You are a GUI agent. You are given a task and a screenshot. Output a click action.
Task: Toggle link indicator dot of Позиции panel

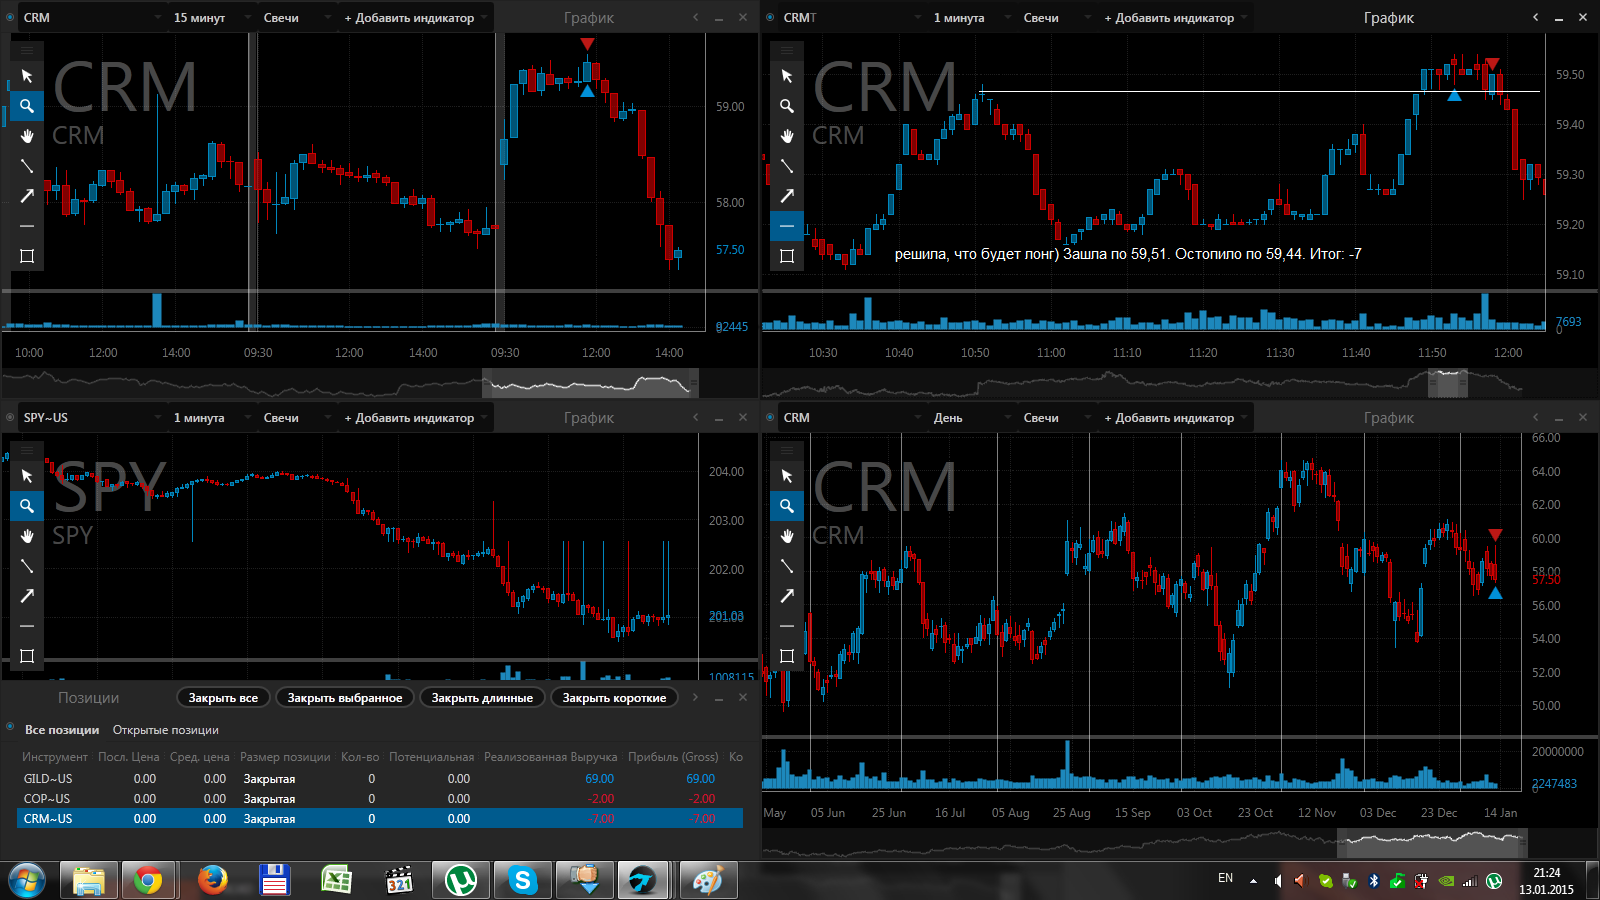10,727
